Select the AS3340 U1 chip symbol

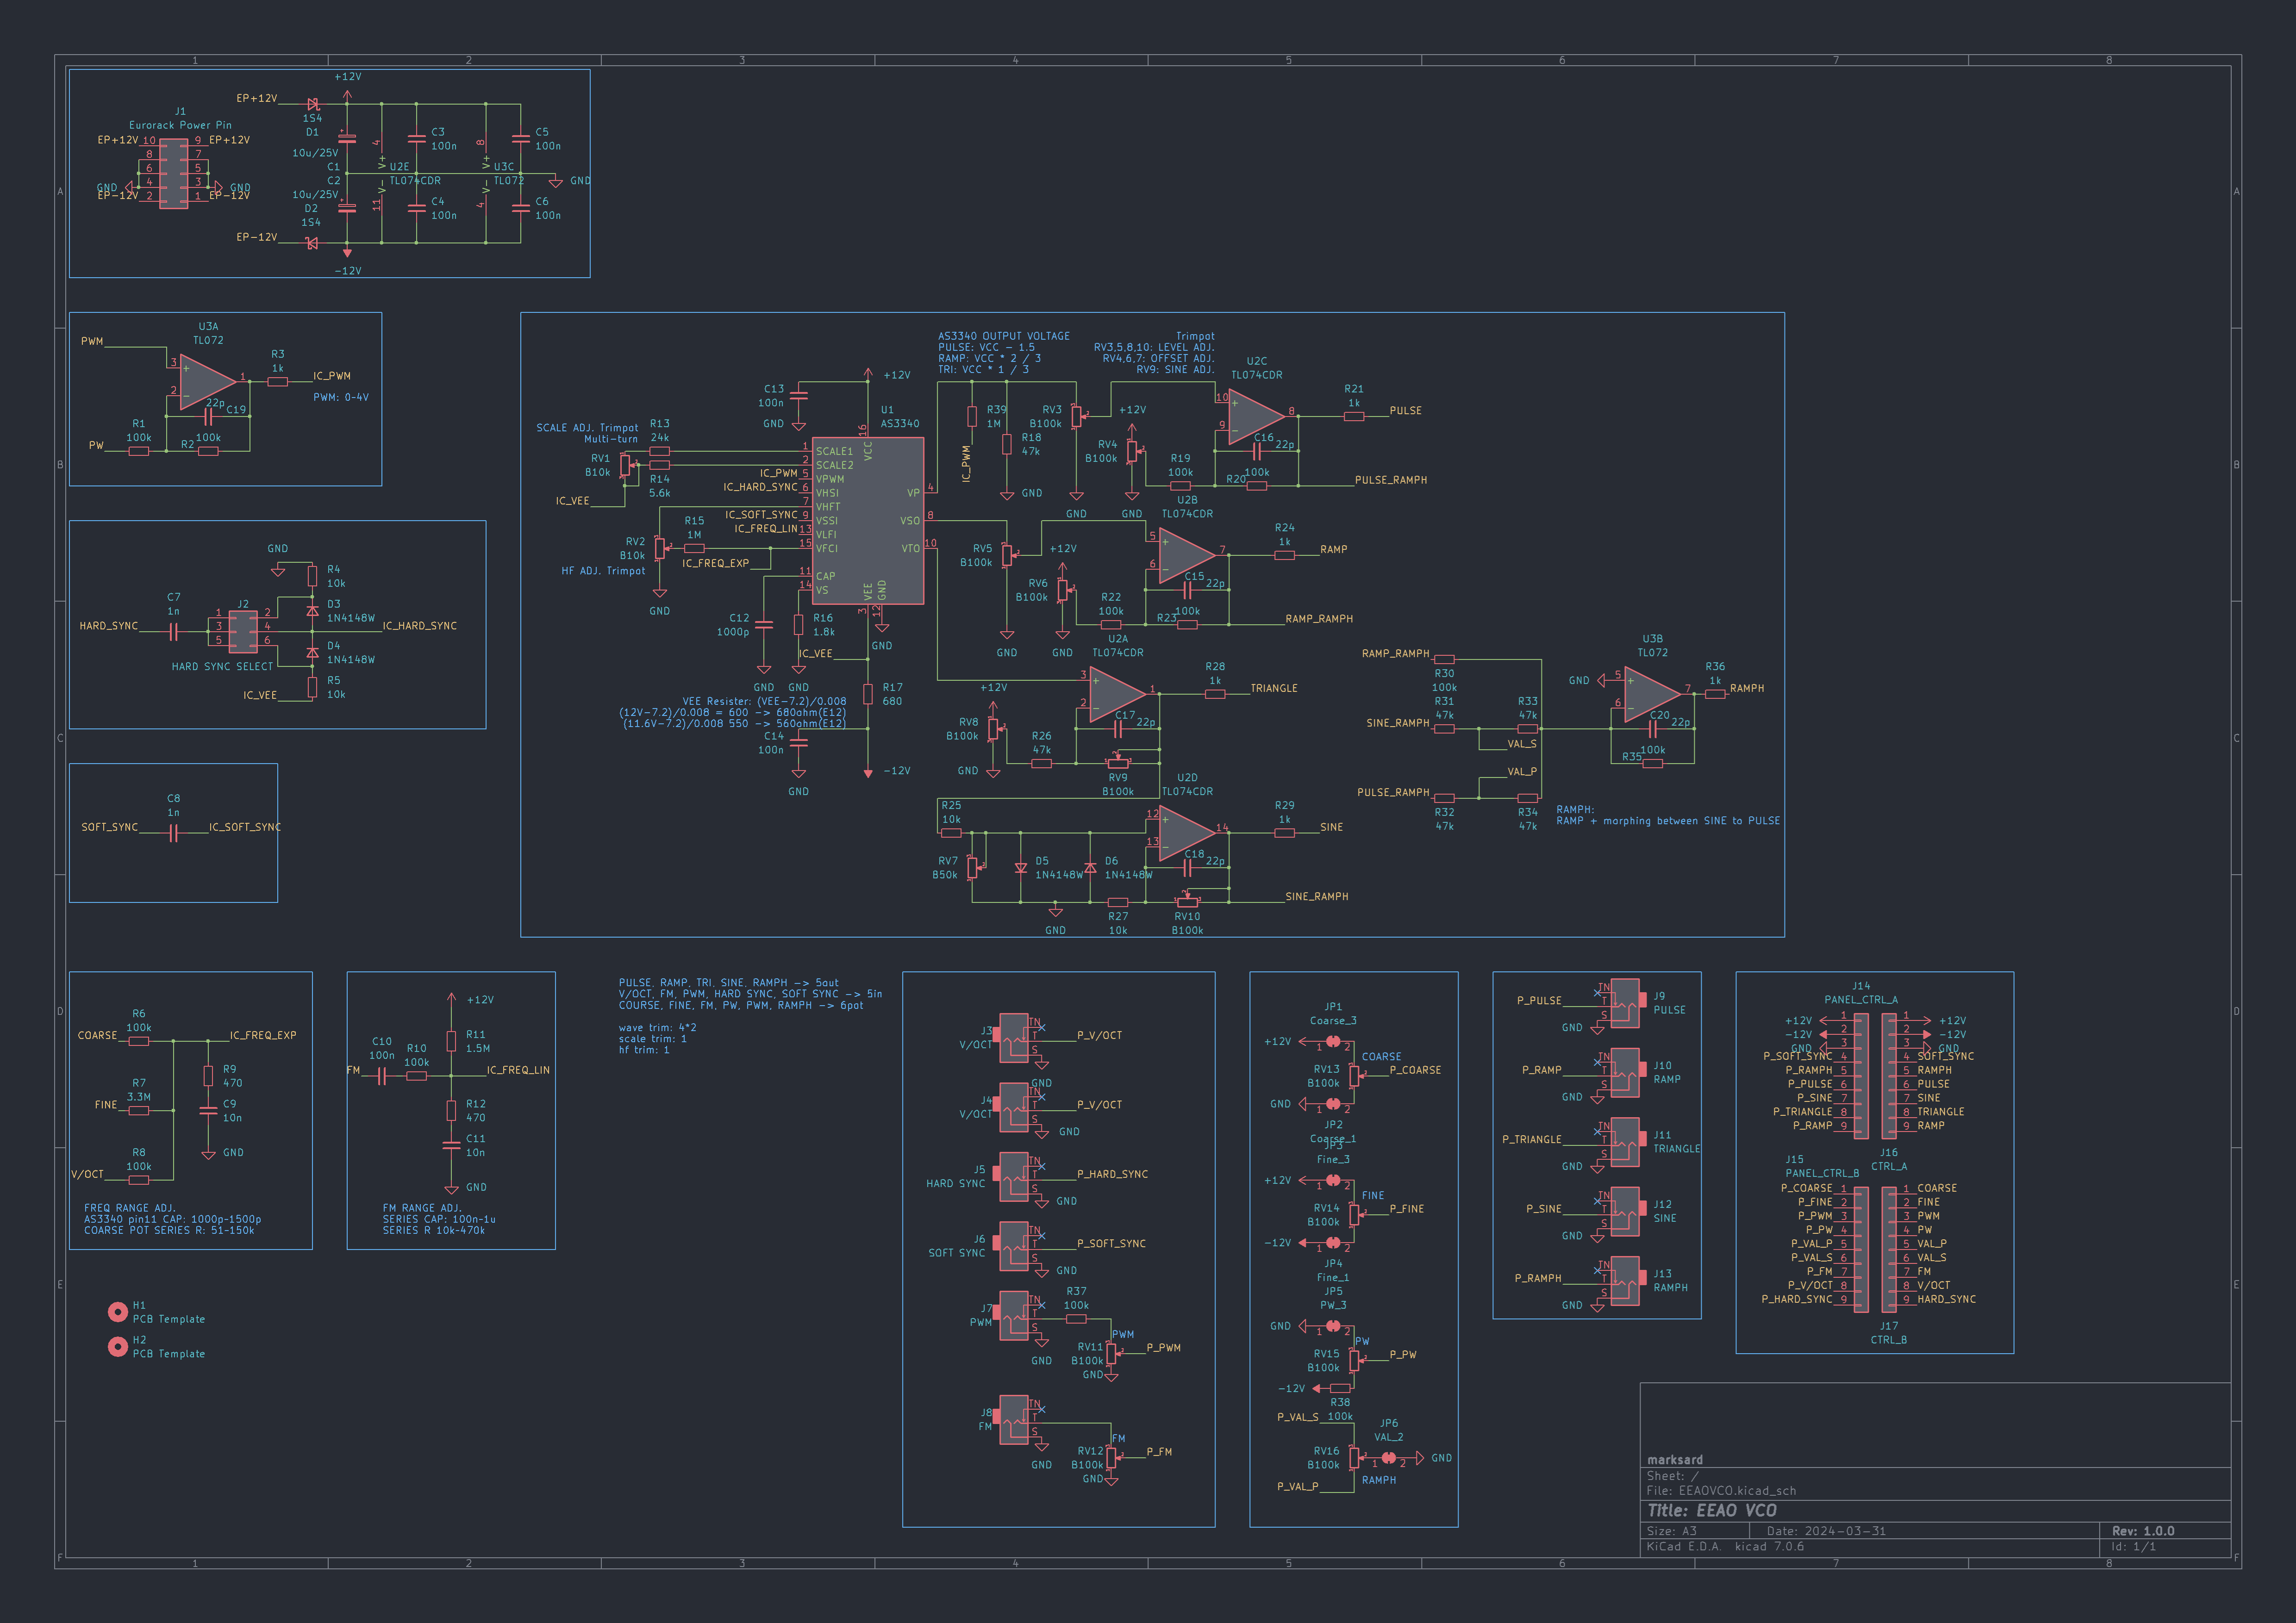[867, 520]
